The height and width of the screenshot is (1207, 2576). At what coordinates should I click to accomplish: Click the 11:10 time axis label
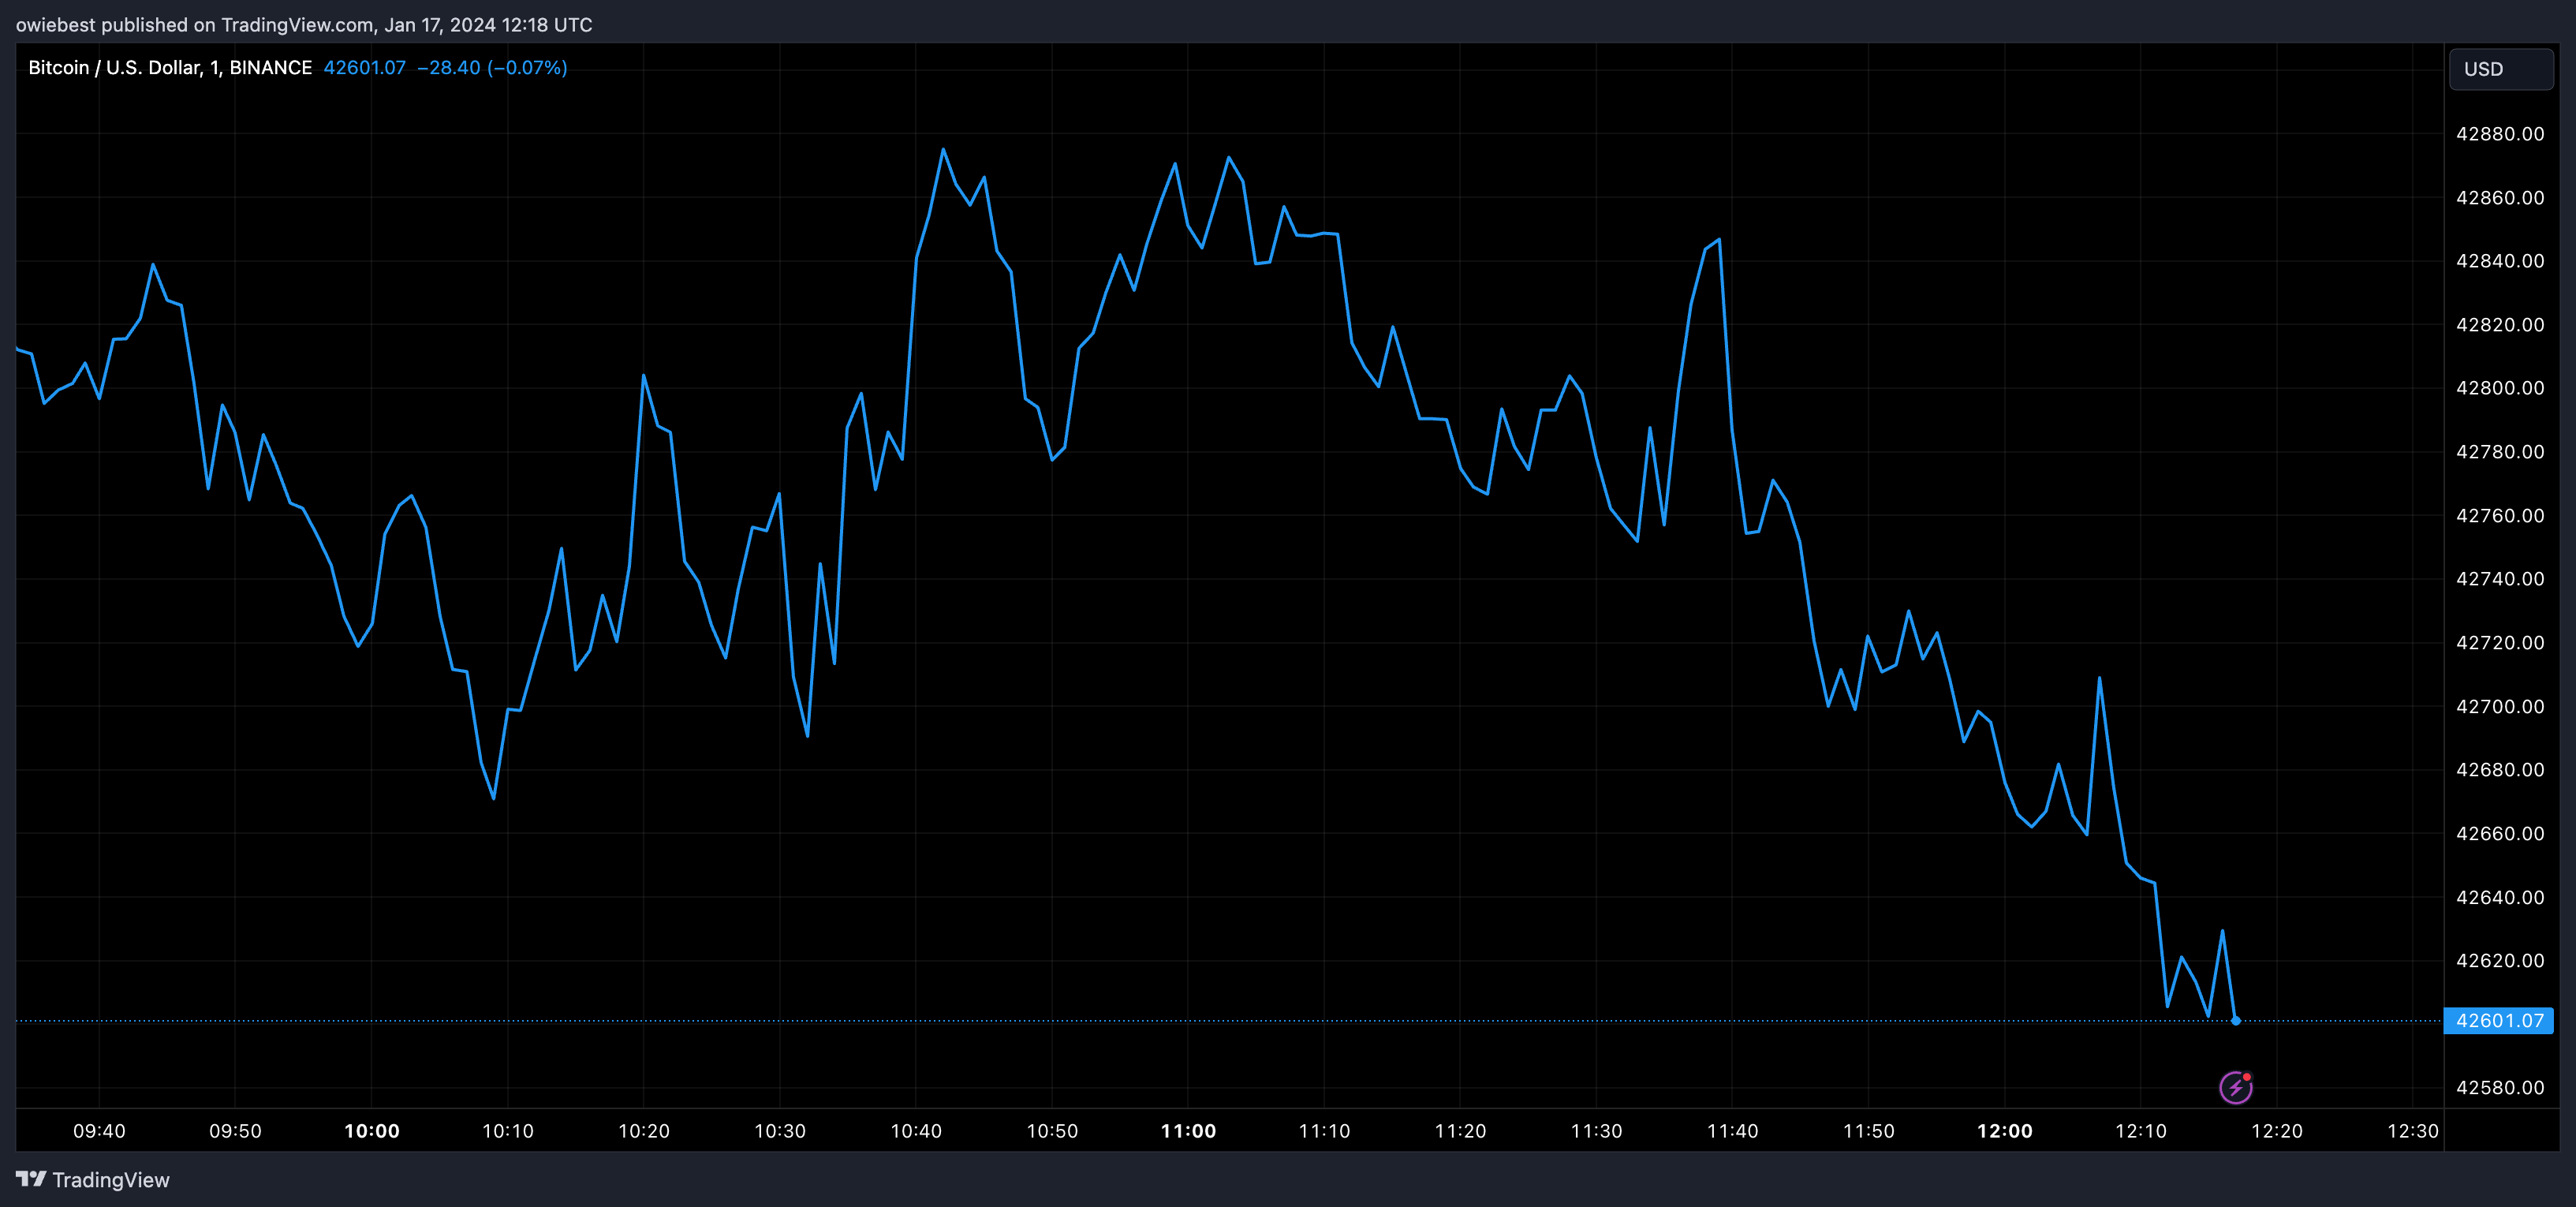[1324, 1131]
